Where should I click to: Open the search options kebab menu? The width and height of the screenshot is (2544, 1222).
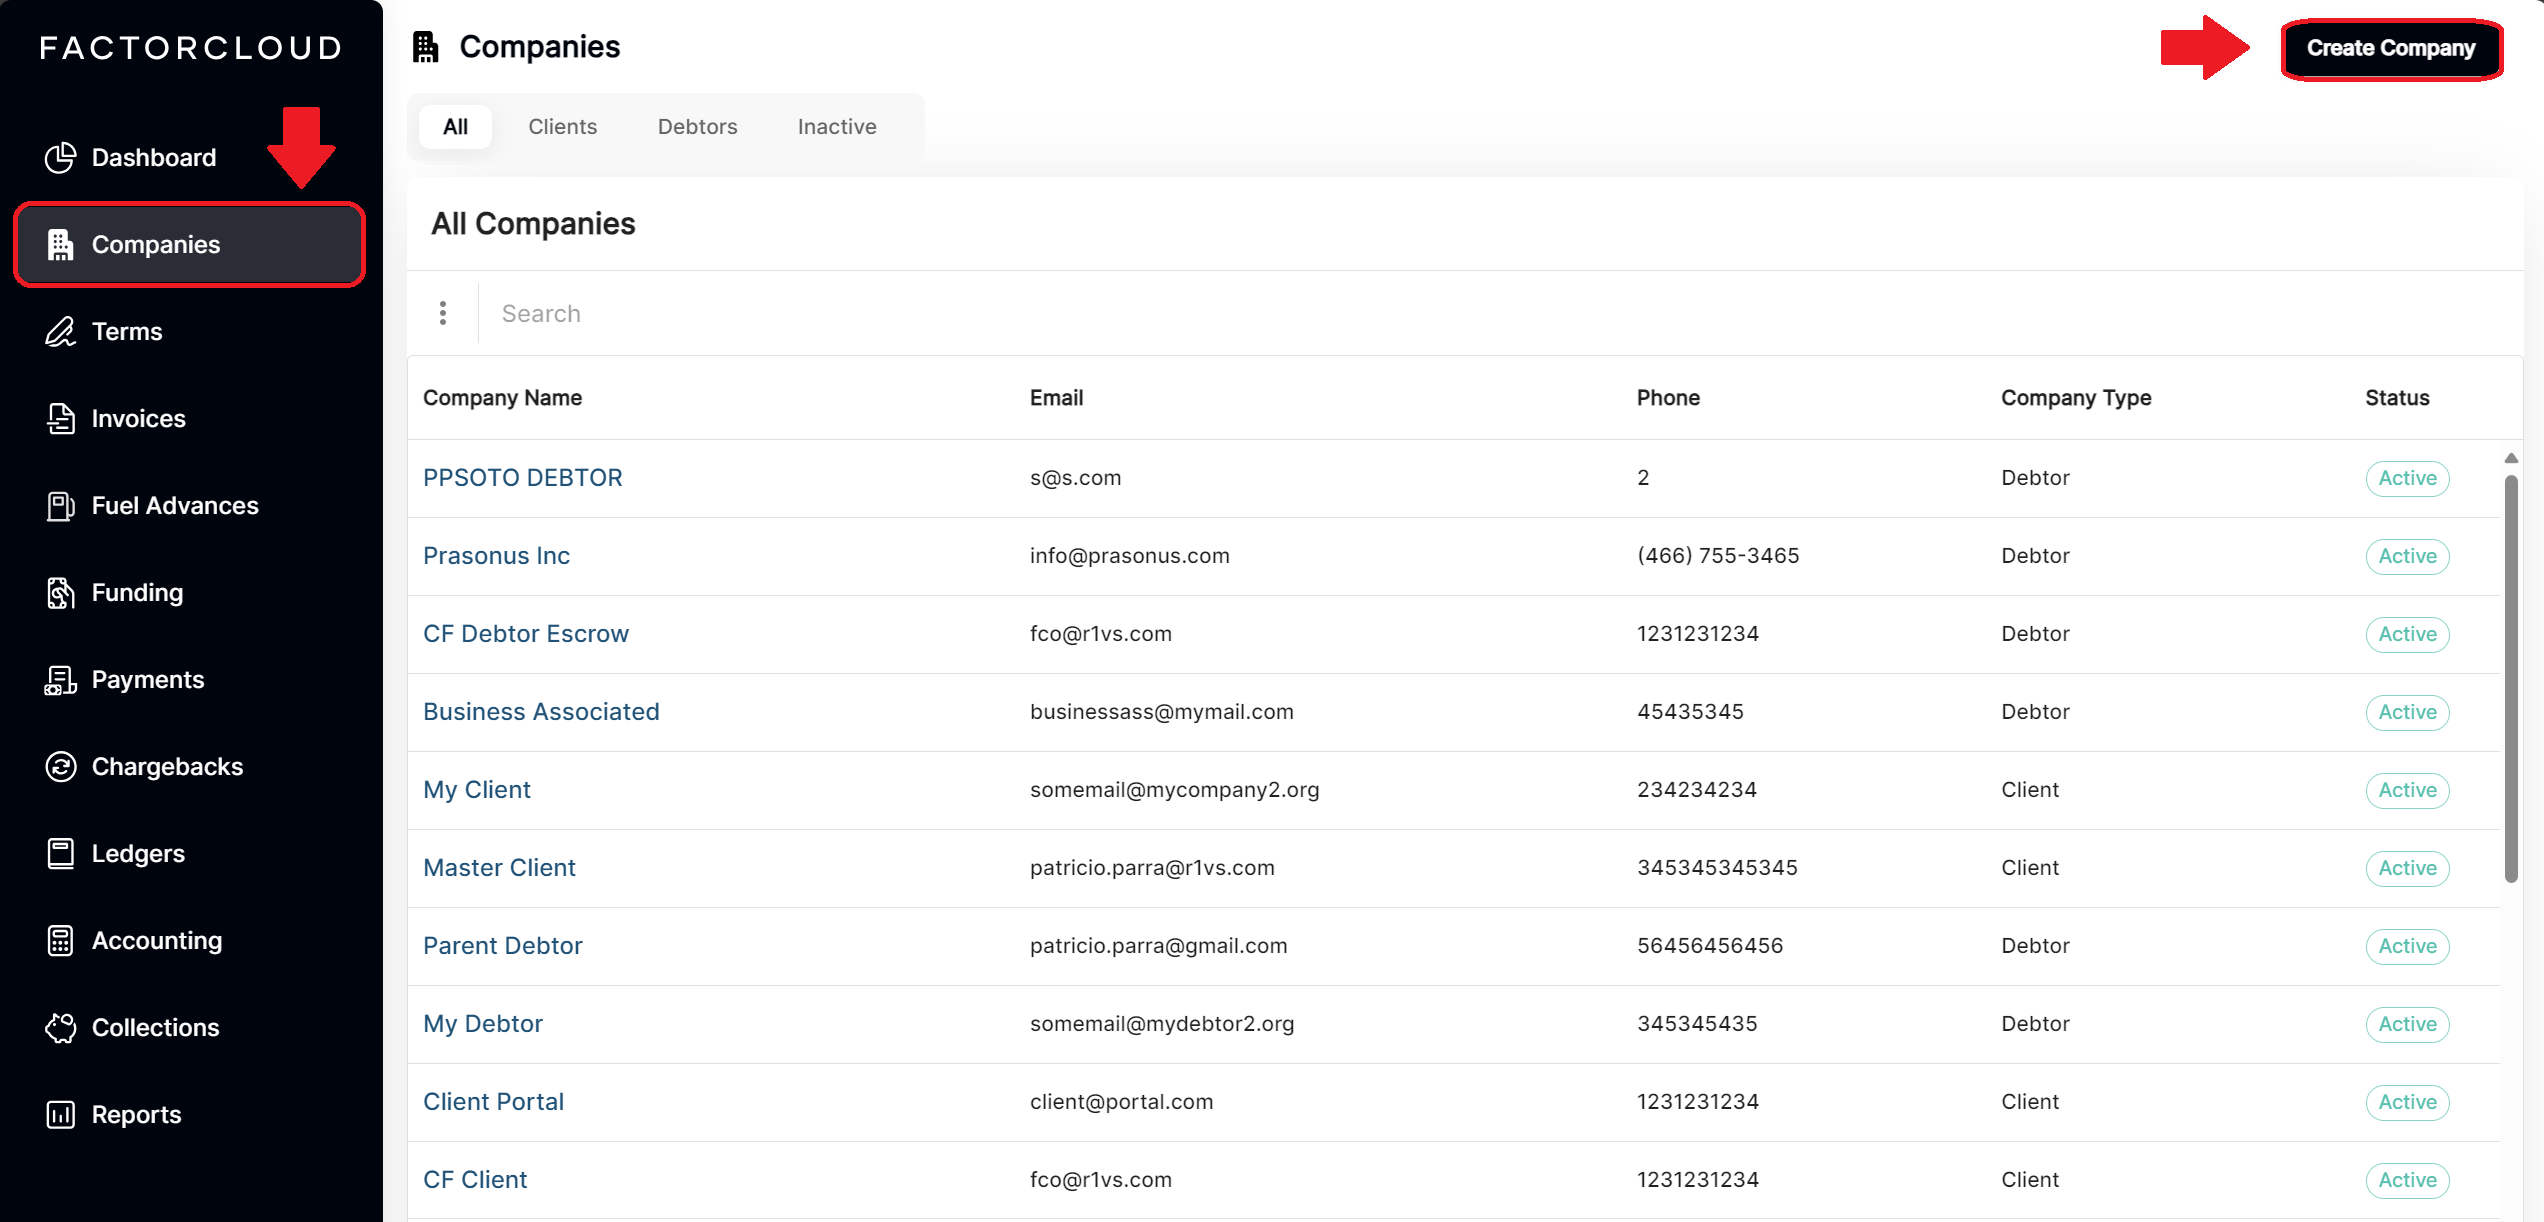tap(443, 312)
